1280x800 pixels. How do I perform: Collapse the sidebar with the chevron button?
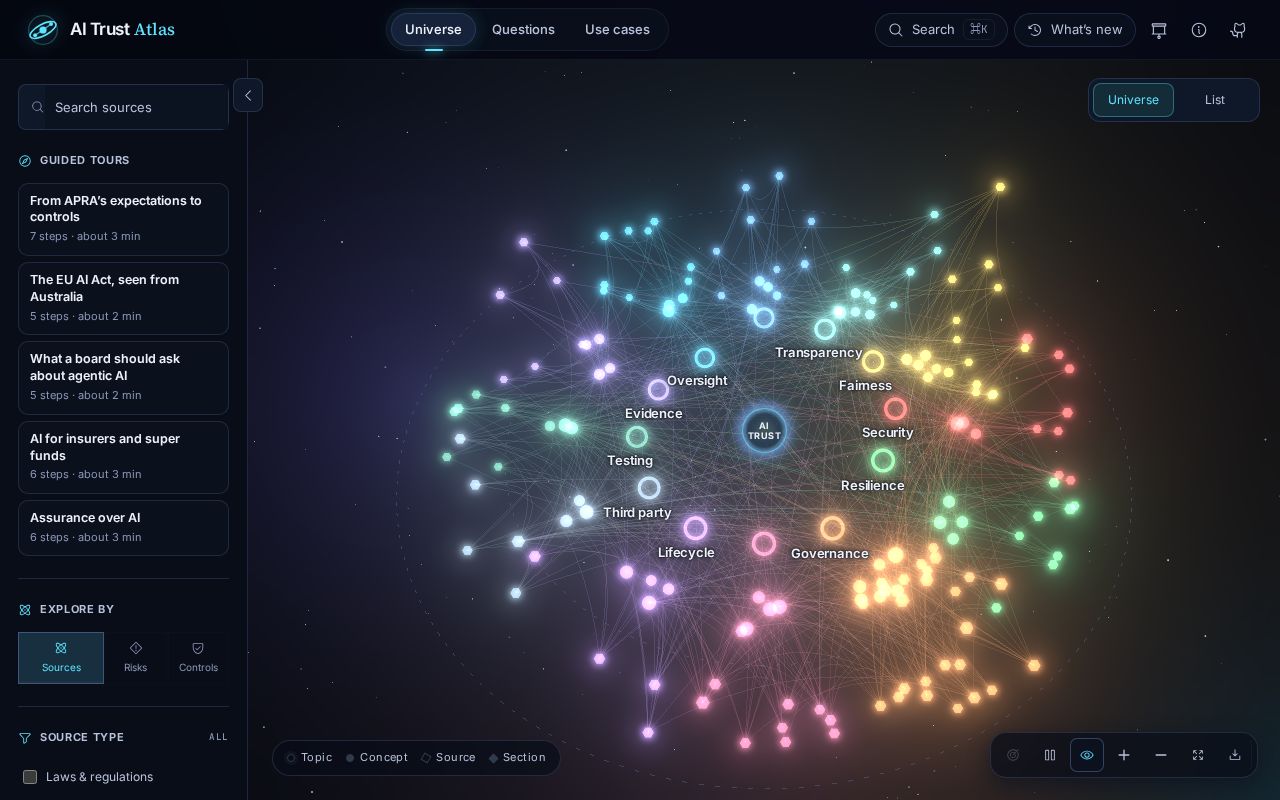(248, 95)
